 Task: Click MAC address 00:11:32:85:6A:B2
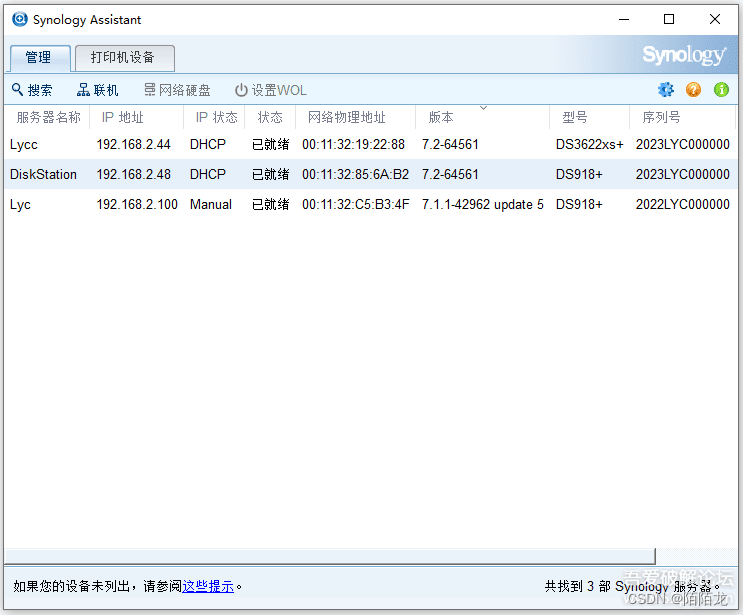pos(355,174)
